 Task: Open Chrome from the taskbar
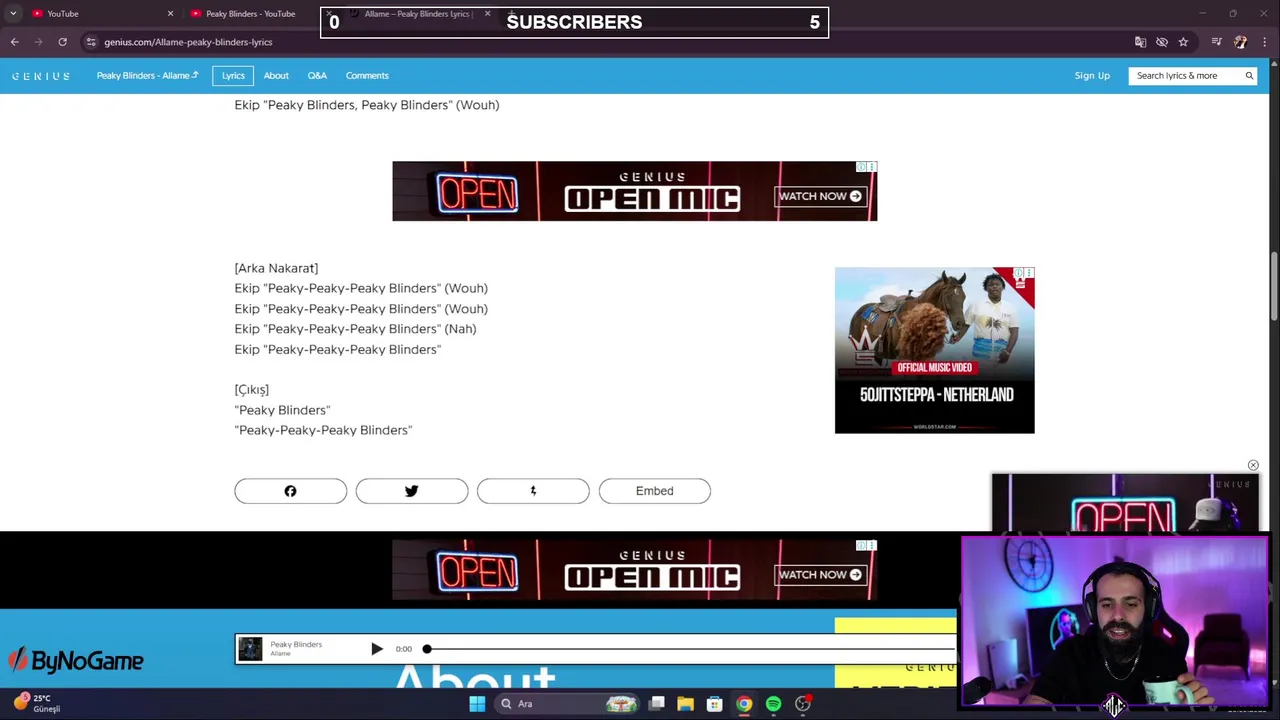click(x=744, y=704)
